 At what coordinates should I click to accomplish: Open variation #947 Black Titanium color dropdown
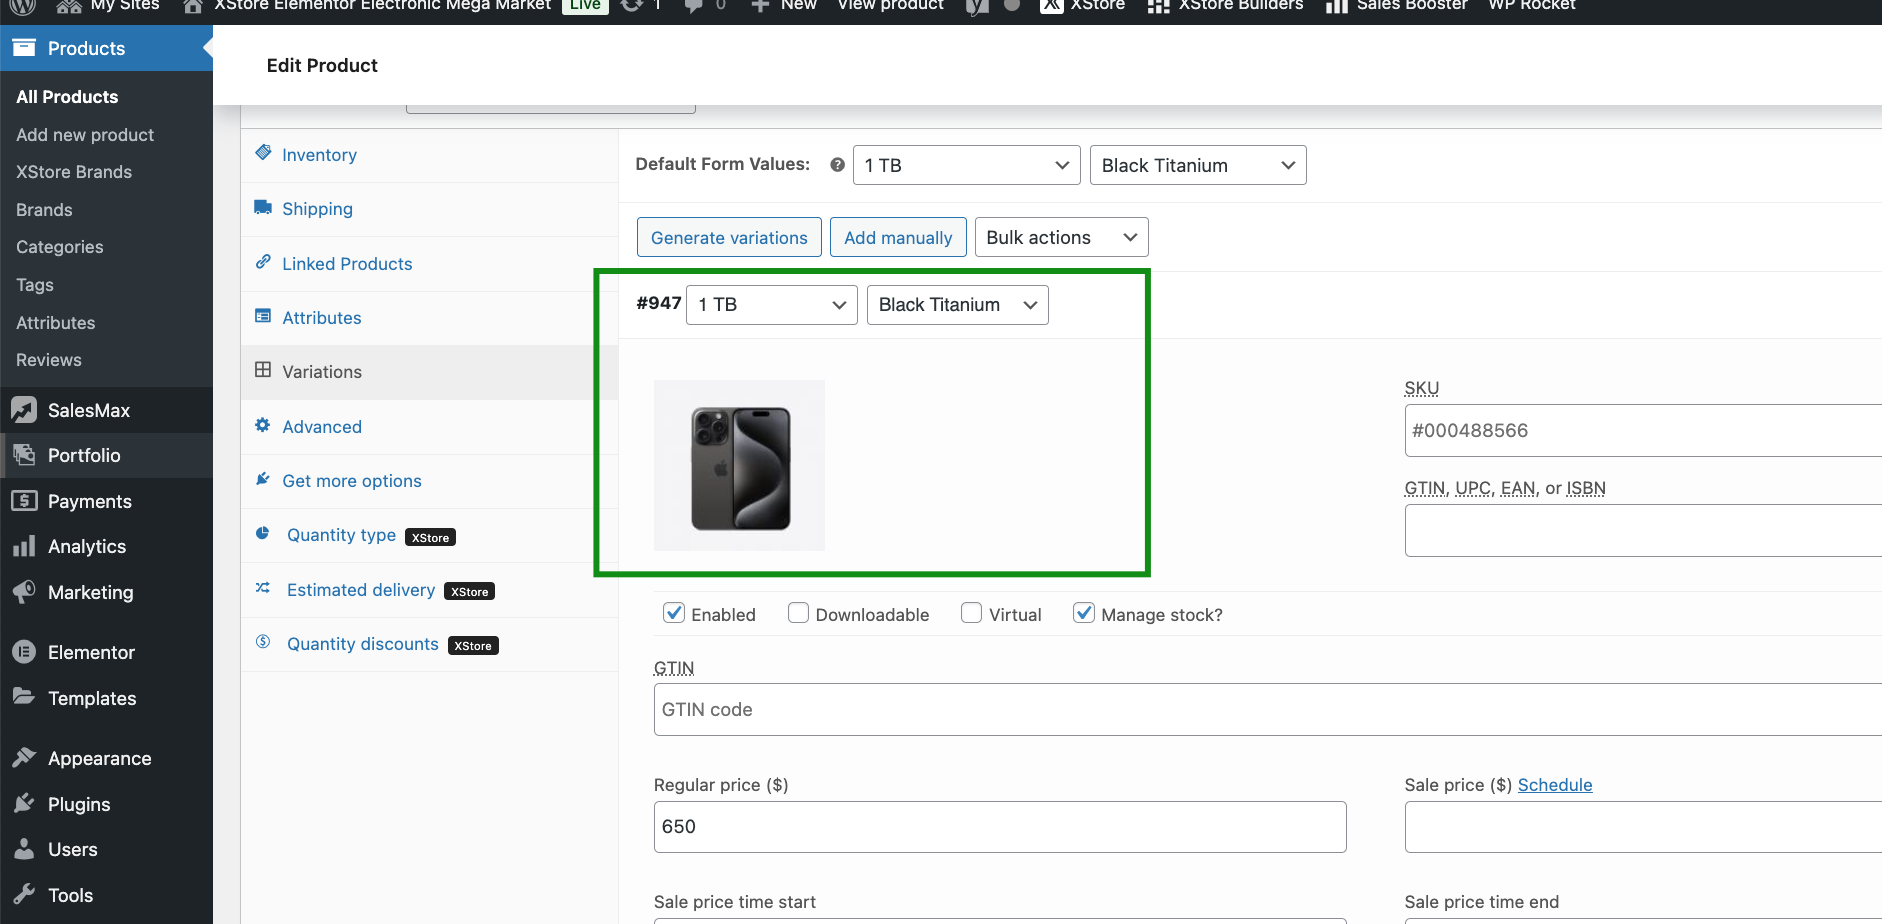pos(957,305)
